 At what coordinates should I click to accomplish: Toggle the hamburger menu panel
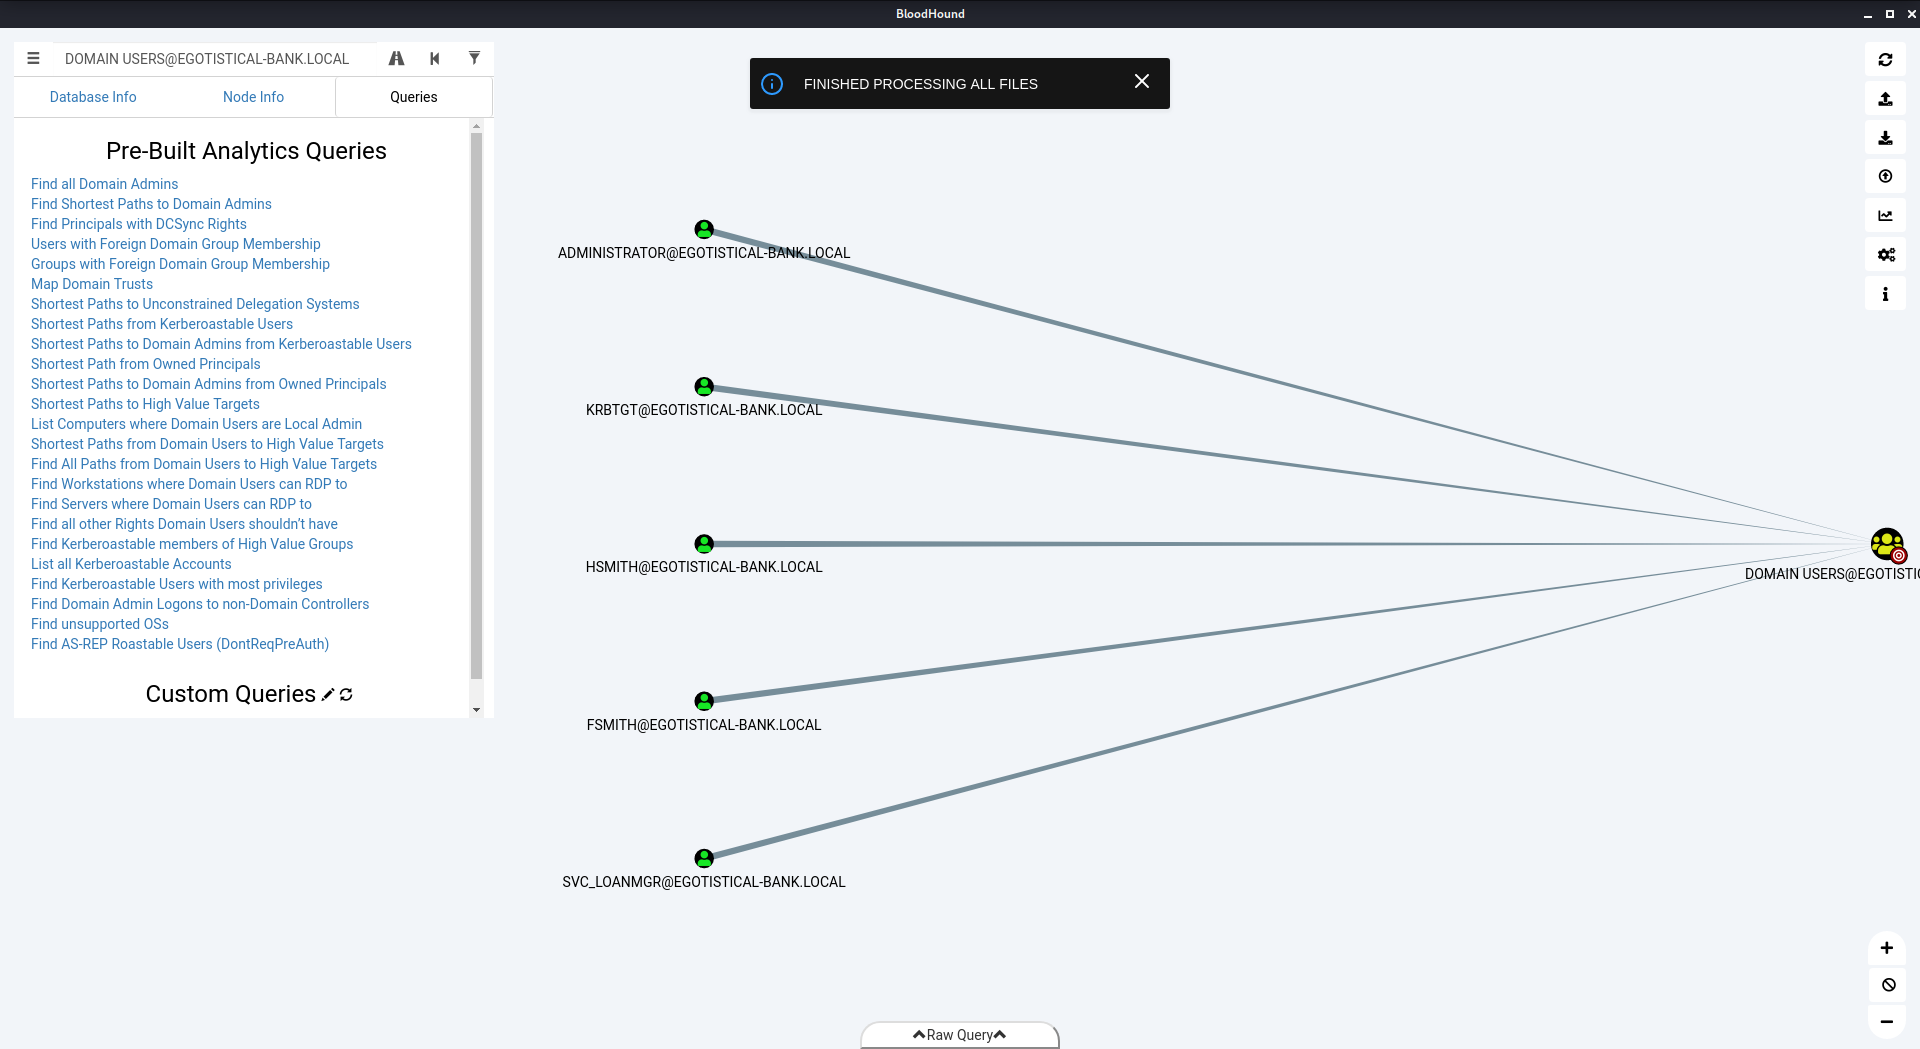pos(33,59)
